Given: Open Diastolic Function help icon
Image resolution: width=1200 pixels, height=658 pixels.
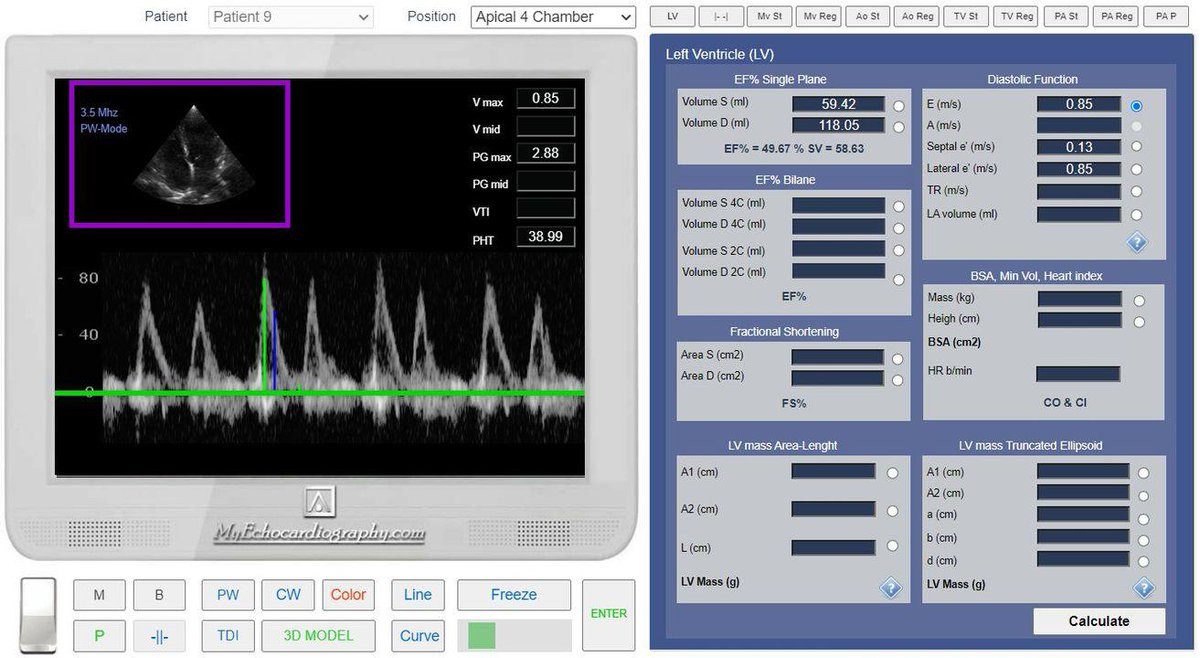Looking at the screenshot, I should click(x=1136, y=242).
